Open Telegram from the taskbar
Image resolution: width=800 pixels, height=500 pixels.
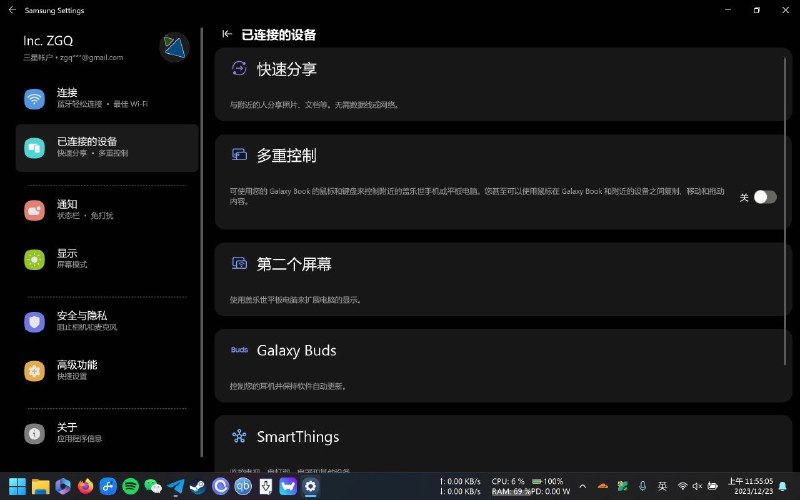(176, 486)
